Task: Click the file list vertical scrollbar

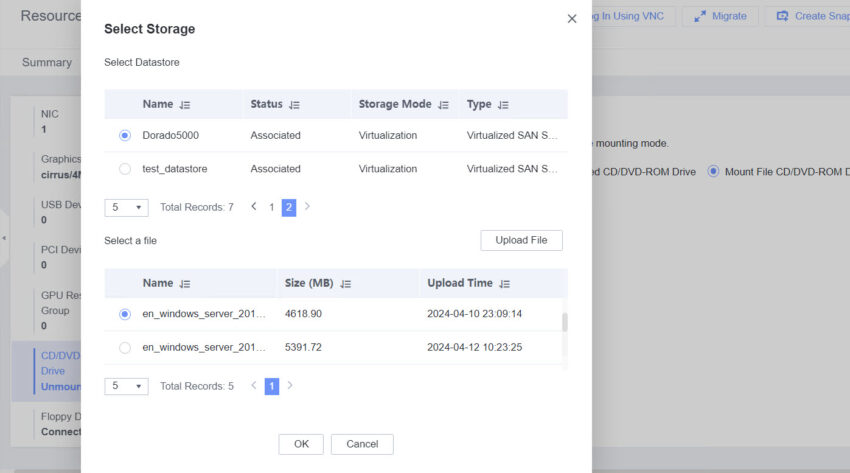Action: pyautogui.click(x=564, y=323)
